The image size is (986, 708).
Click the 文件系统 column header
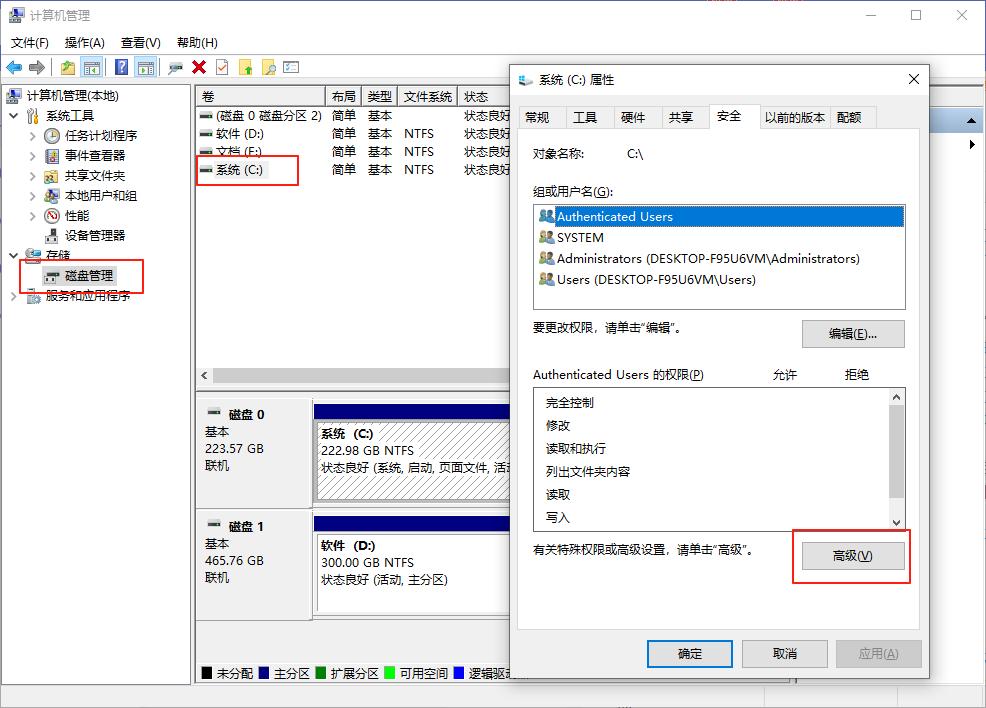pyautogui.click(x=428, y=96)
